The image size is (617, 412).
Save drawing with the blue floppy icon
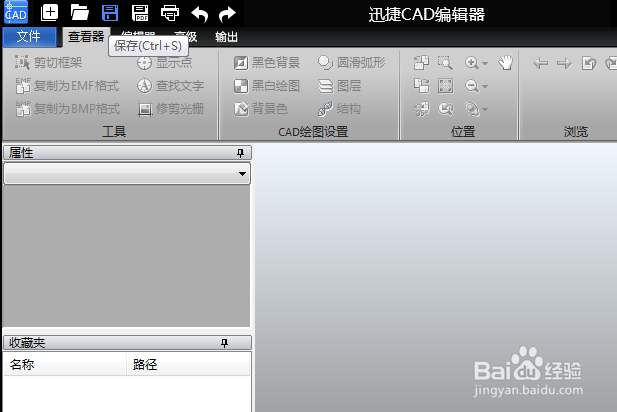pos(110,13)
